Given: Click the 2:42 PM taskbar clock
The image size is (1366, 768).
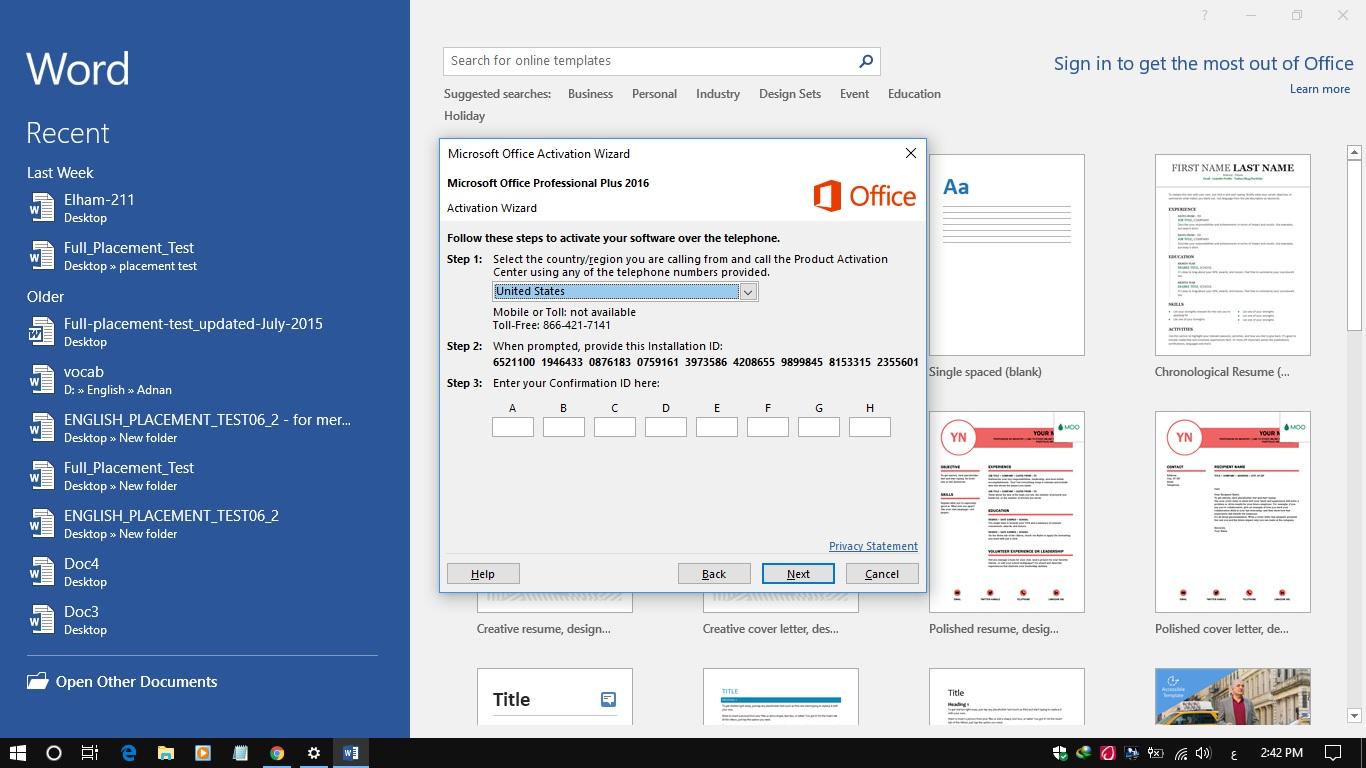Looking at the screenshot, I should pos(1281,753).
